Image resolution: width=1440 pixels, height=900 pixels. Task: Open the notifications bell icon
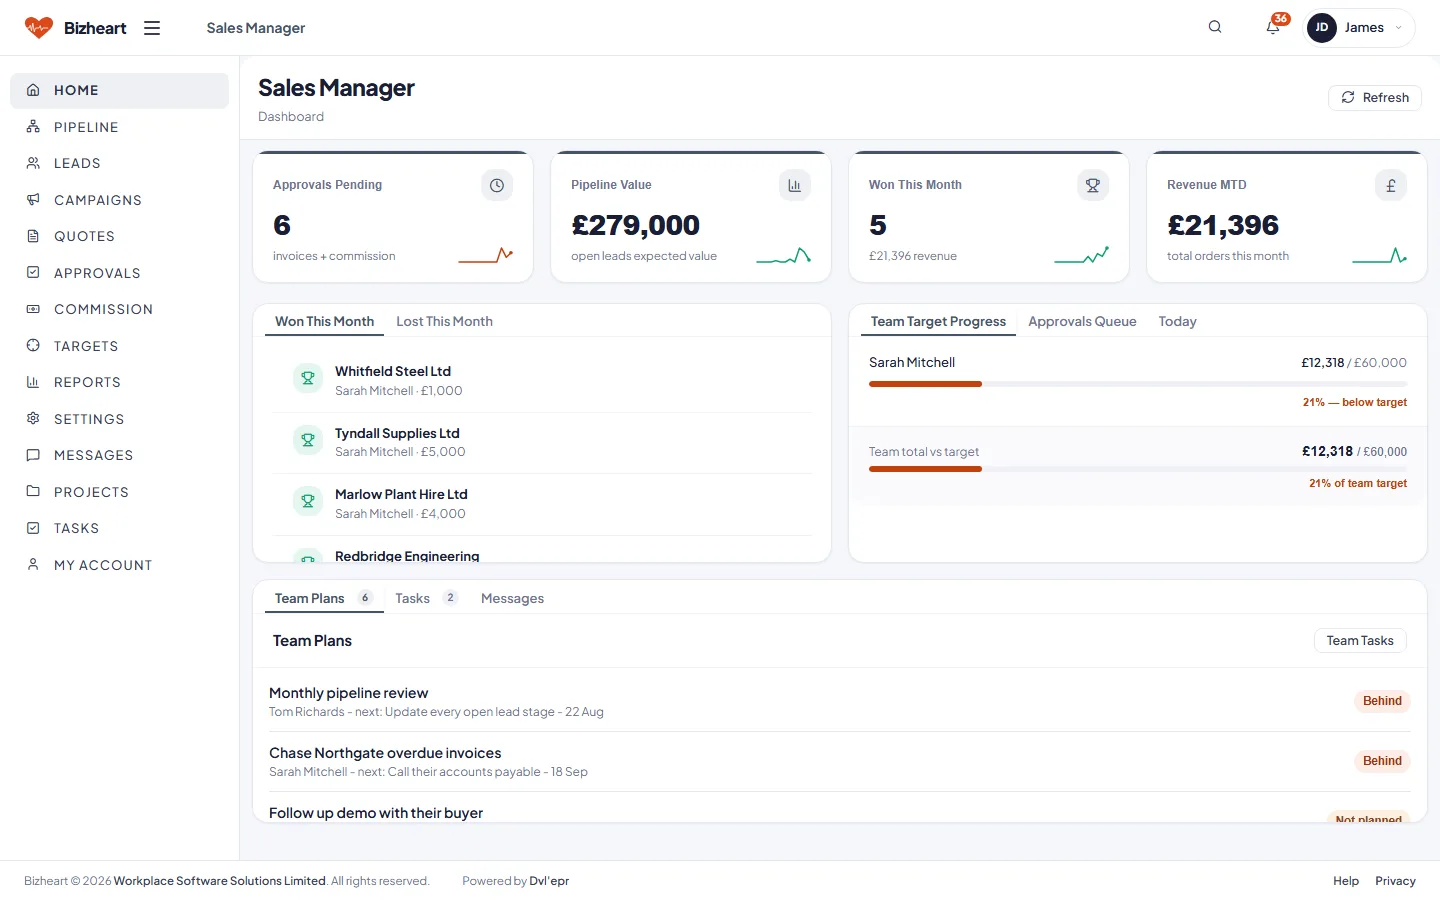coord(1273,27)
